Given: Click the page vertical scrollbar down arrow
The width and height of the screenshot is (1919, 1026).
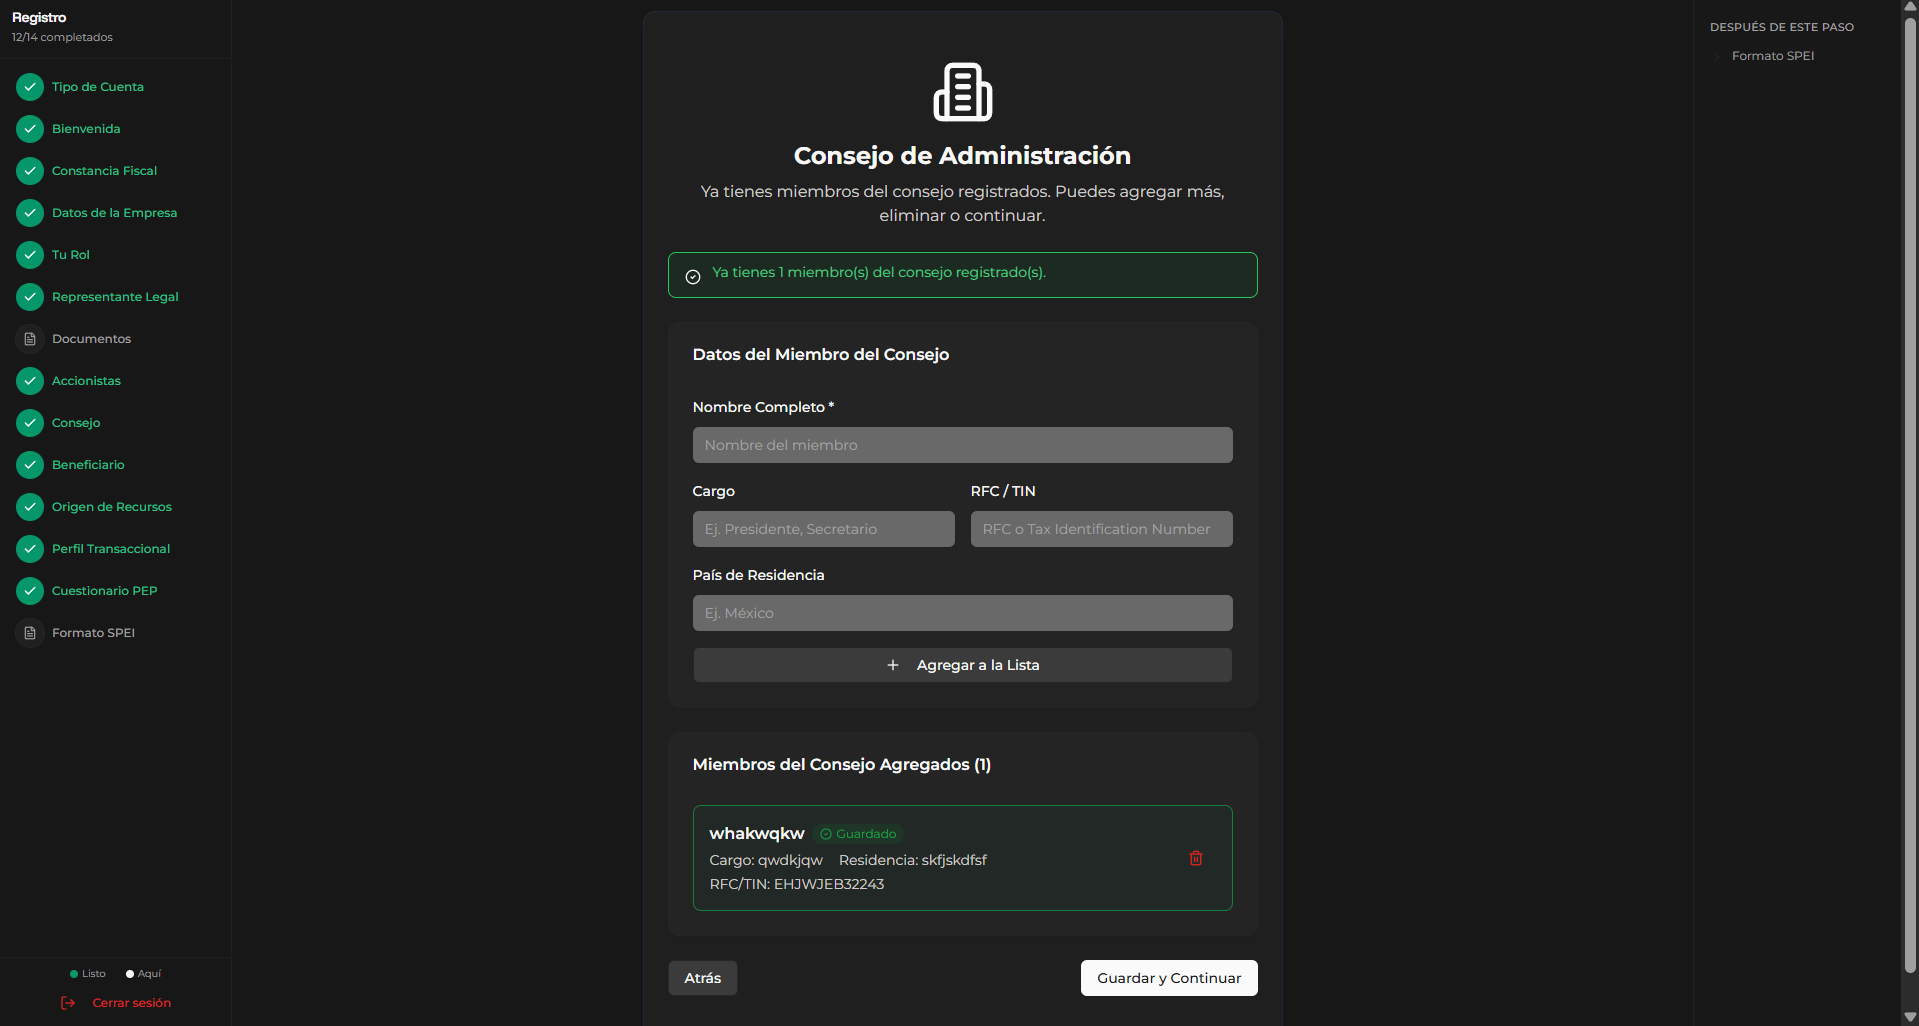Looking at the screenshot, I should coord(1910,1017).
